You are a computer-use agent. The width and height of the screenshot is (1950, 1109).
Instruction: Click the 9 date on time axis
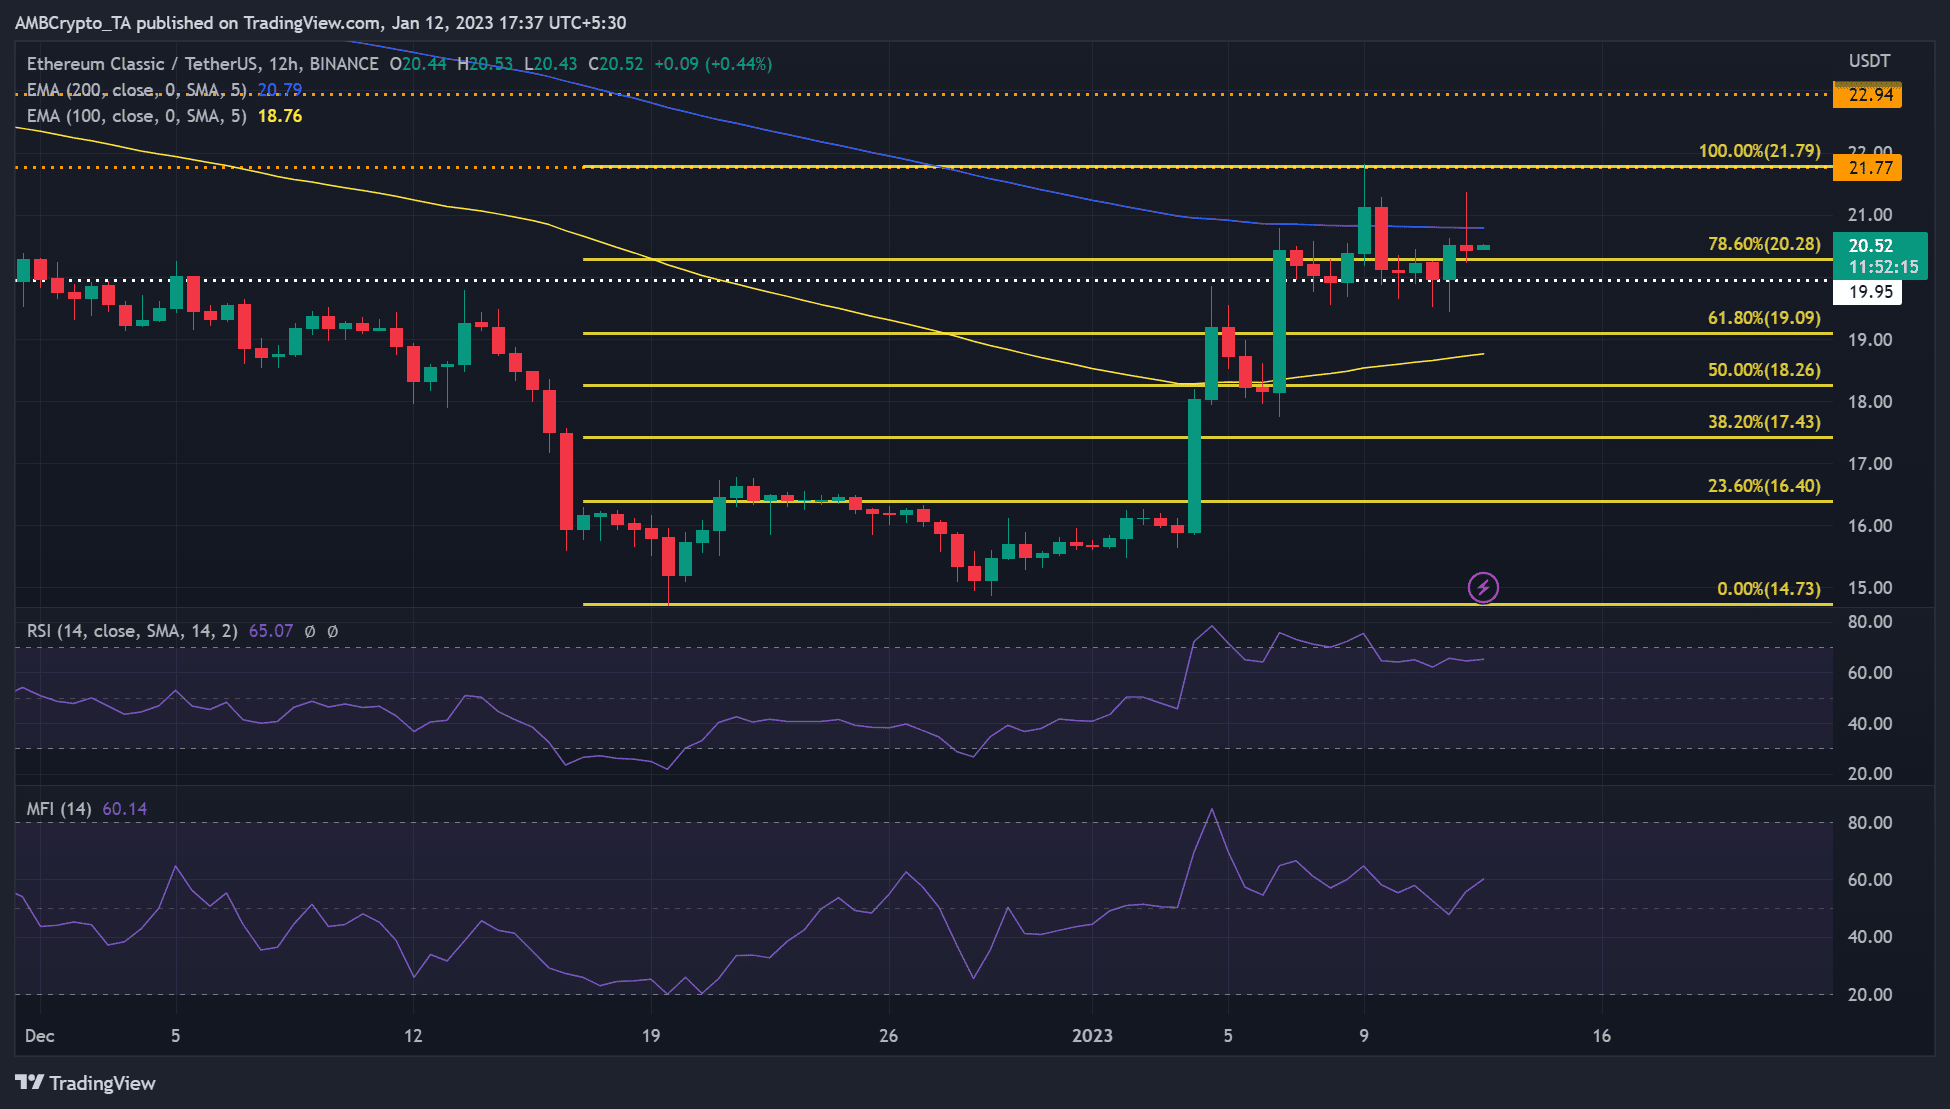pyautogui.click(x=1364, y=1036)
